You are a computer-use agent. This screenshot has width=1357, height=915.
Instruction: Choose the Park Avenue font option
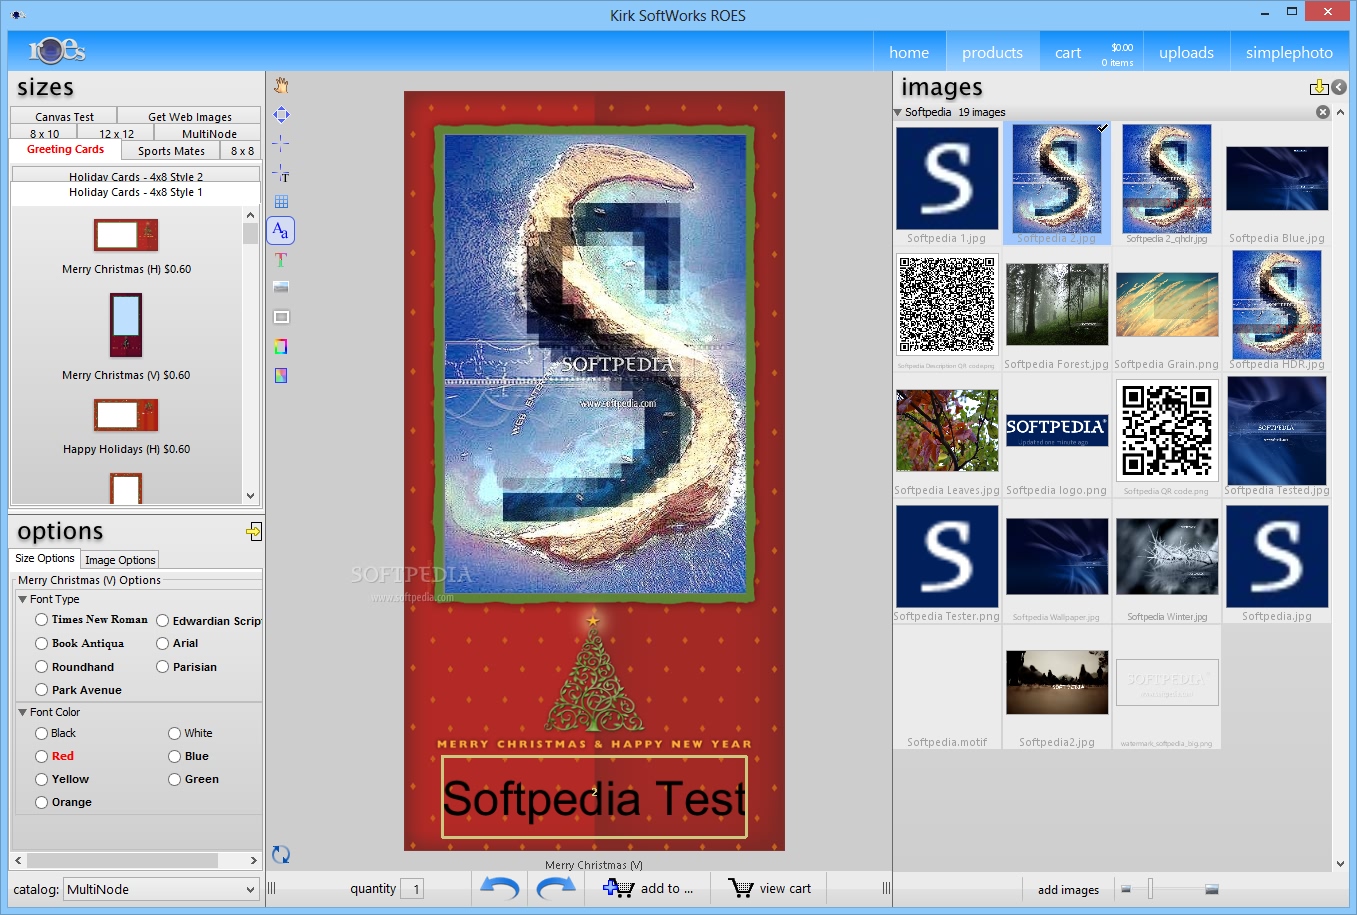pyautogui.click(x=42, y=690)
